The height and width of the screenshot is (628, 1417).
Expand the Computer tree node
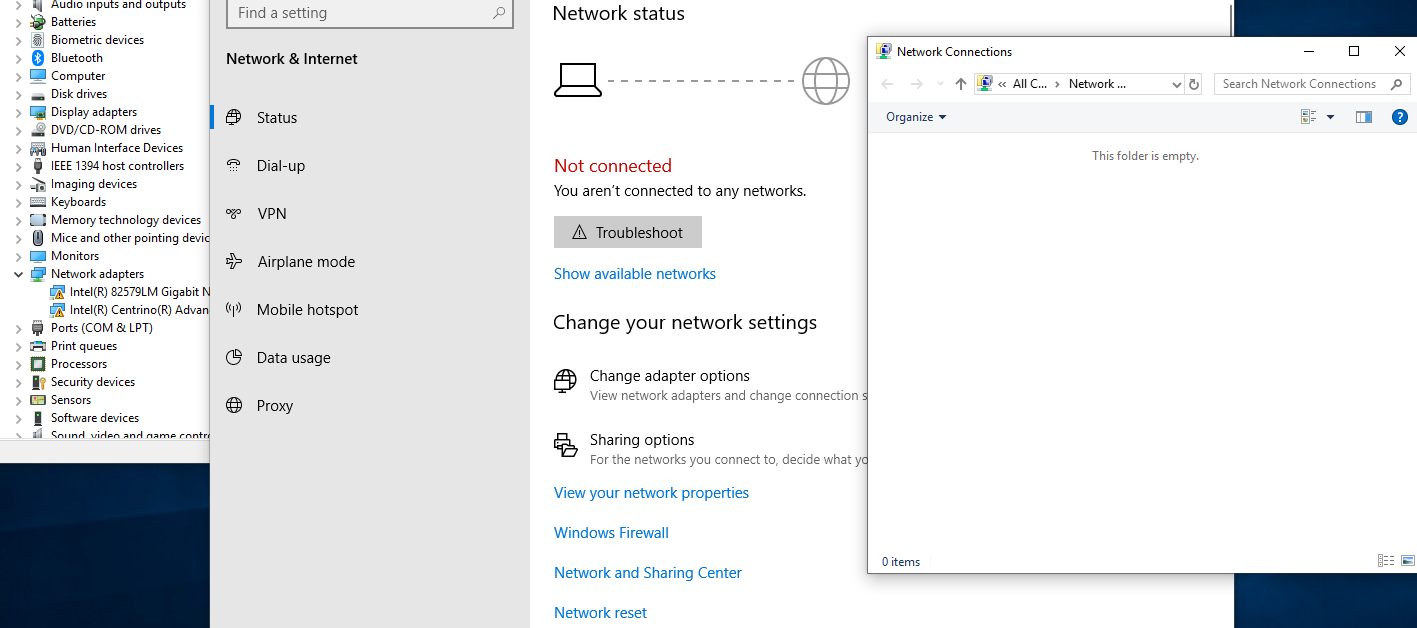(18, 76)
